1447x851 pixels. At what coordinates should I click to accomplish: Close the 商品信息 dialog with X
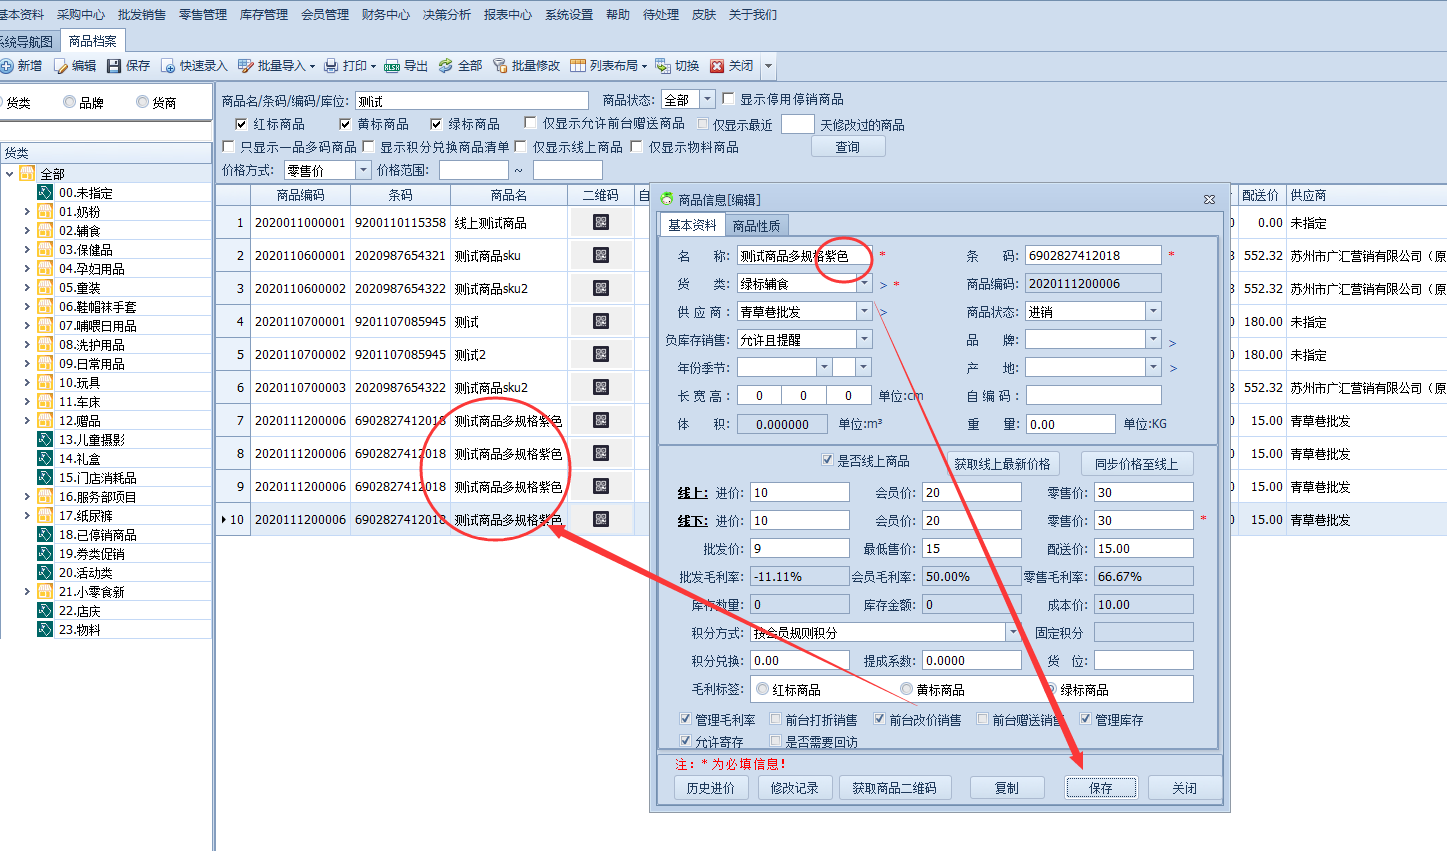[x=1209, y=200]
